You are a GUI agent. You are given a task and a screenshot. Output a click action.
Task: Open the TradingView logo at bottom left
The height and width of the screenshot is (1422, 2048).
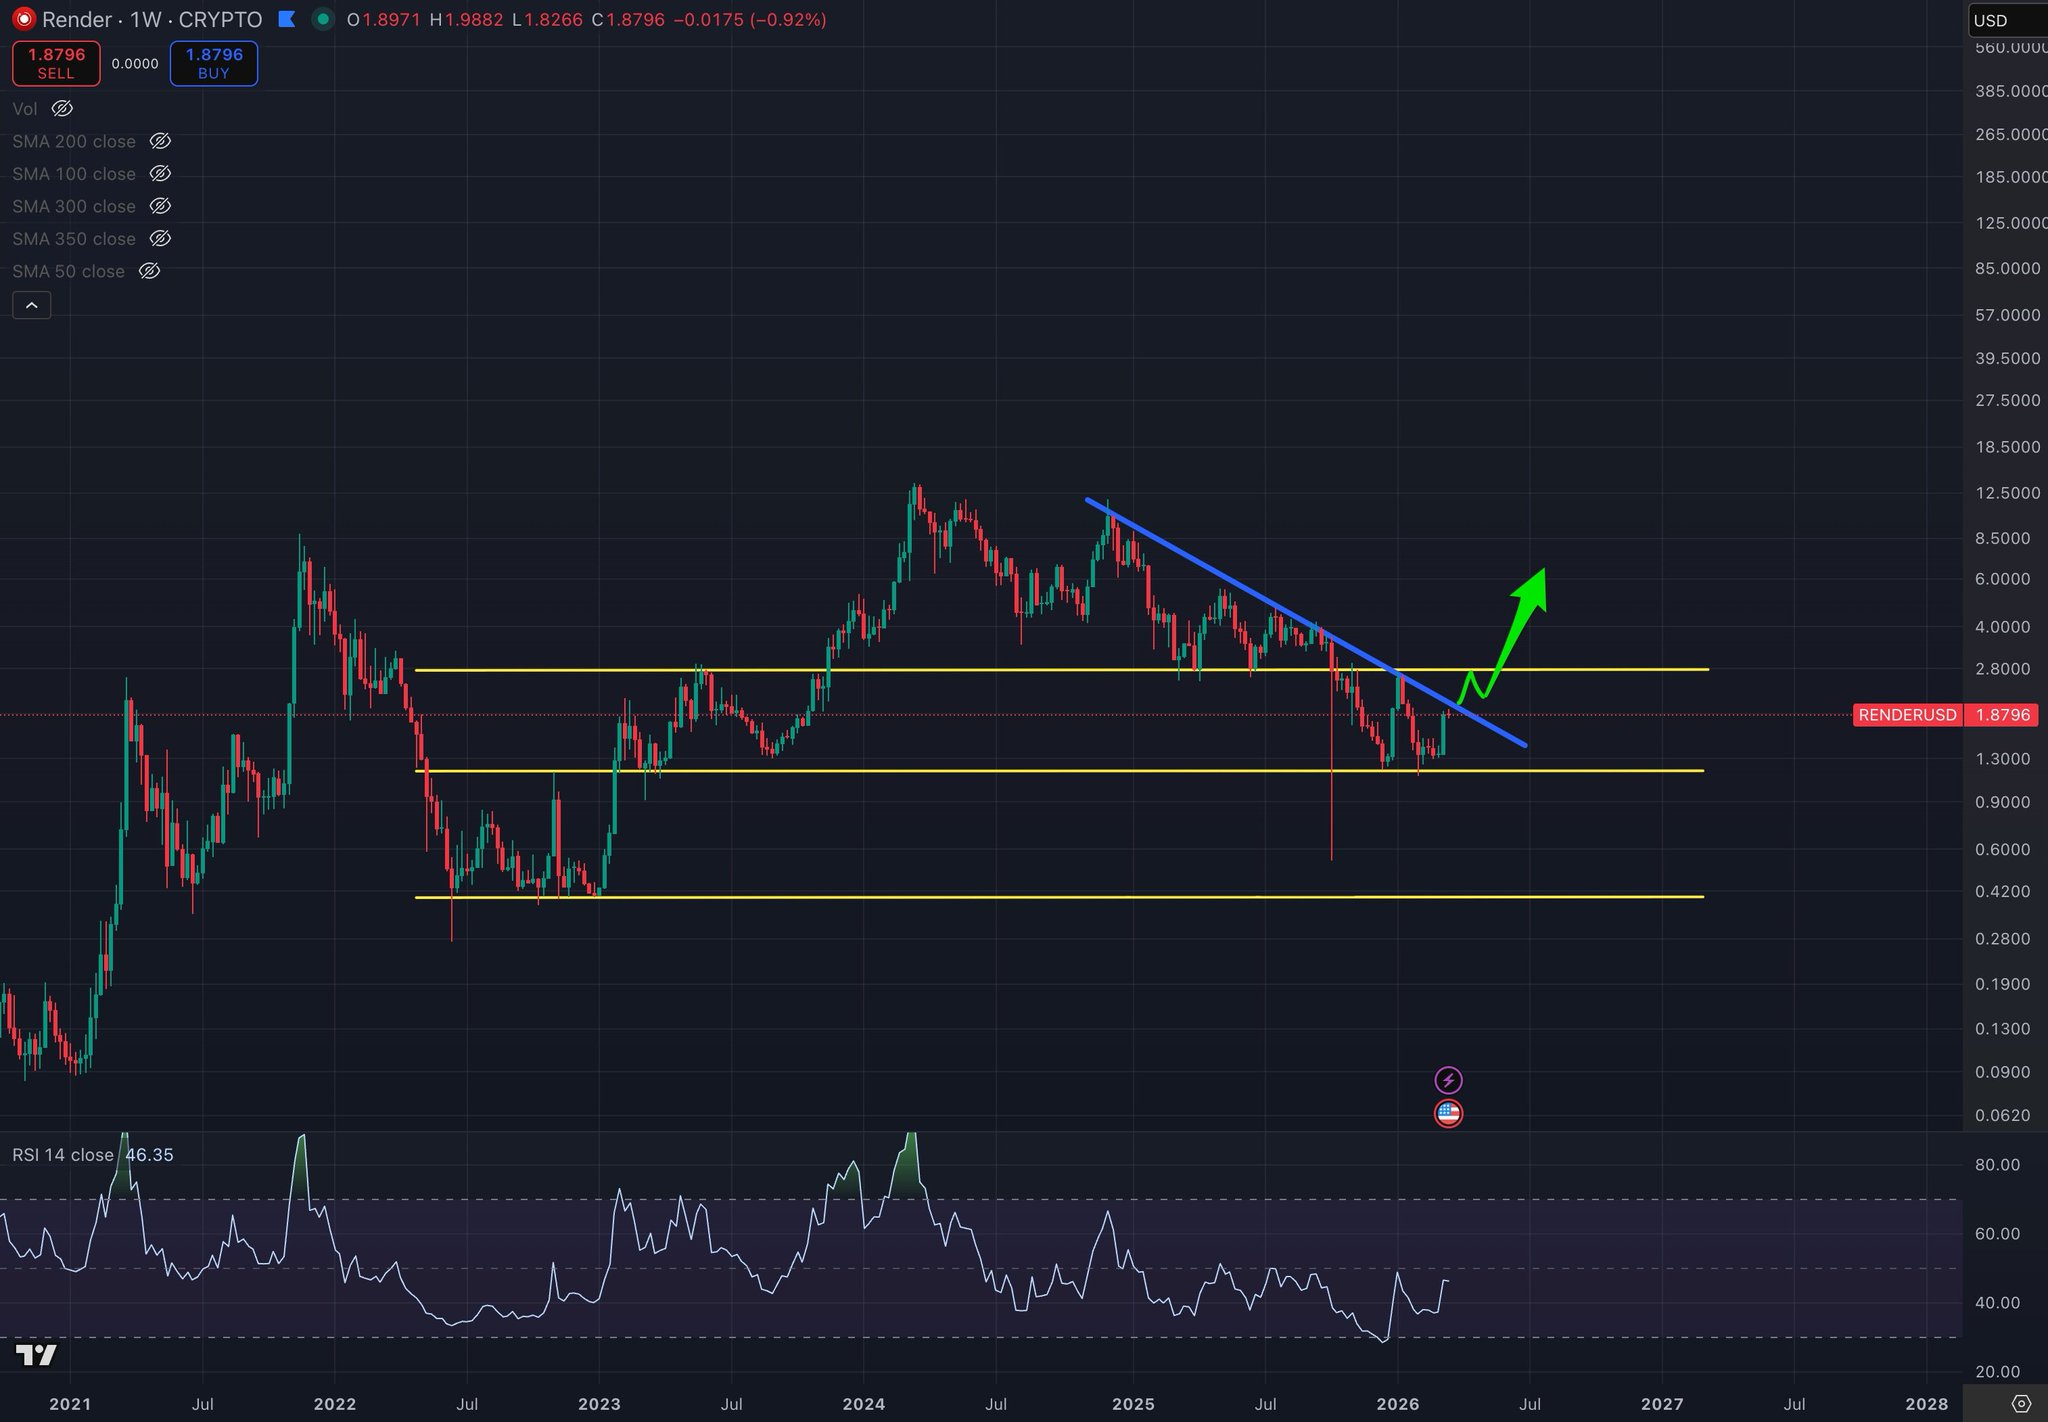pos(36,1355)
